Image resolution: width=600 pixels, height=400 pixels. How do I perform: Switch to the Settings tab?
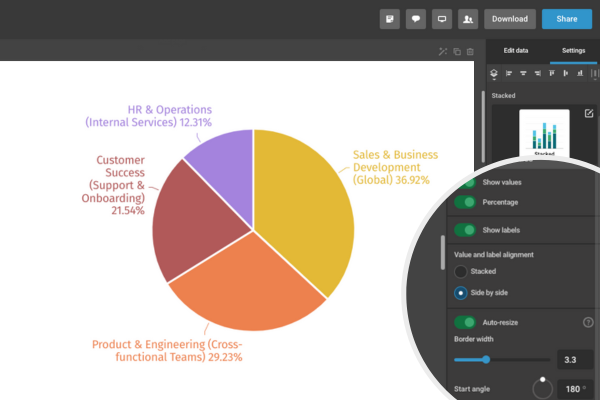click(573, 51)
